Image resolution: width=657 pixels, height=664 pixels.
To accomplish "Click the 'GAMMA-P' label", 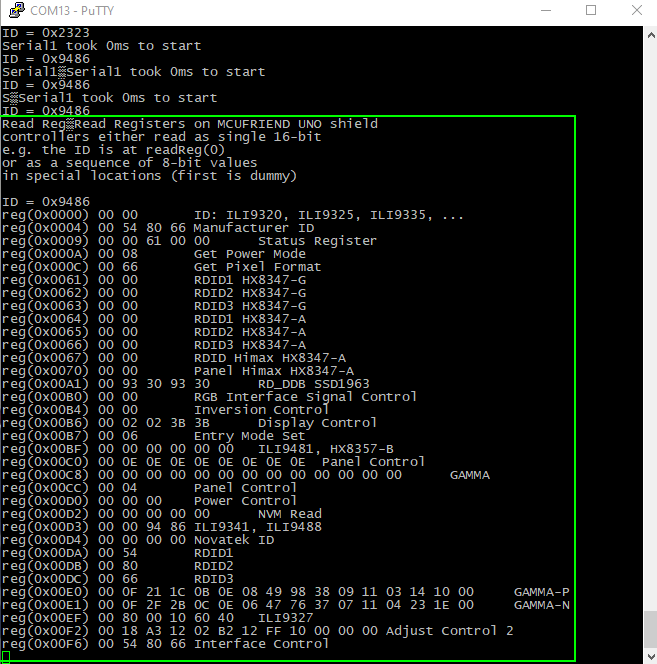I will (x=542, y=592).
